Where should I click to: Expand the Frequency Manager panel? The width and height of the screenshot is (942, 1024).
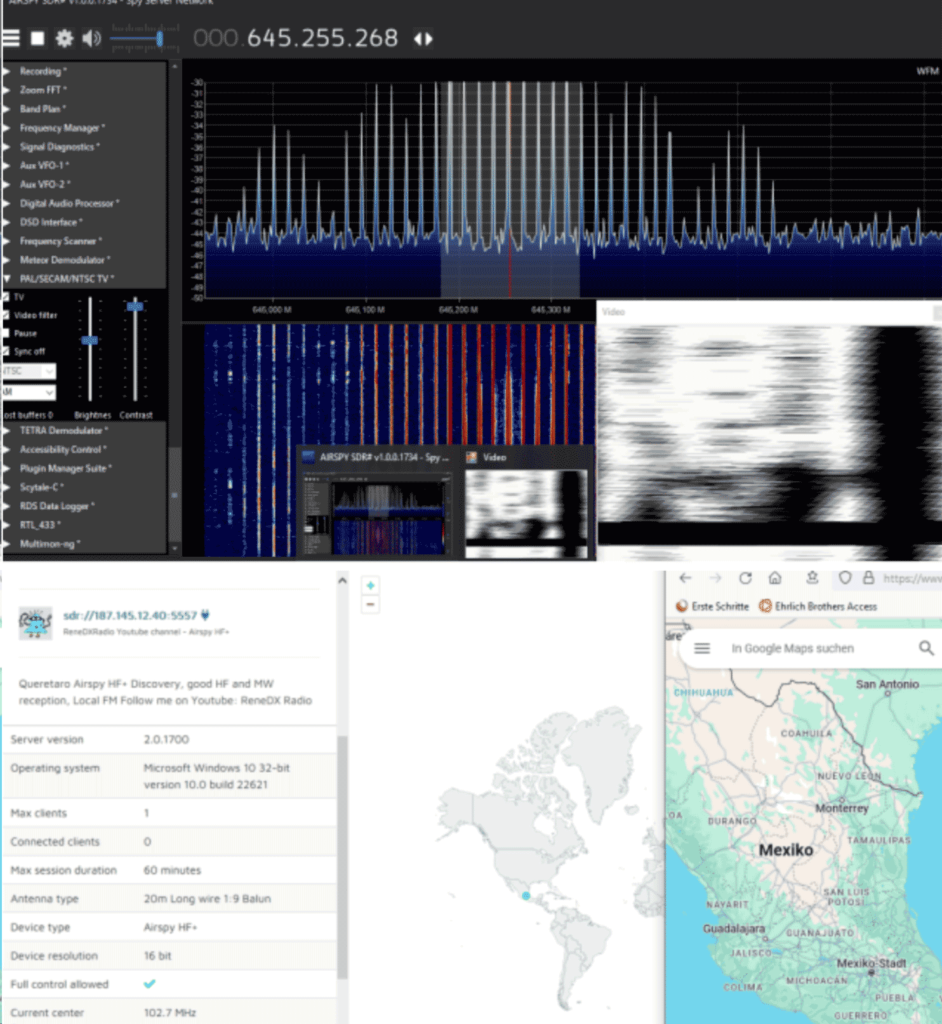(61, 128)
